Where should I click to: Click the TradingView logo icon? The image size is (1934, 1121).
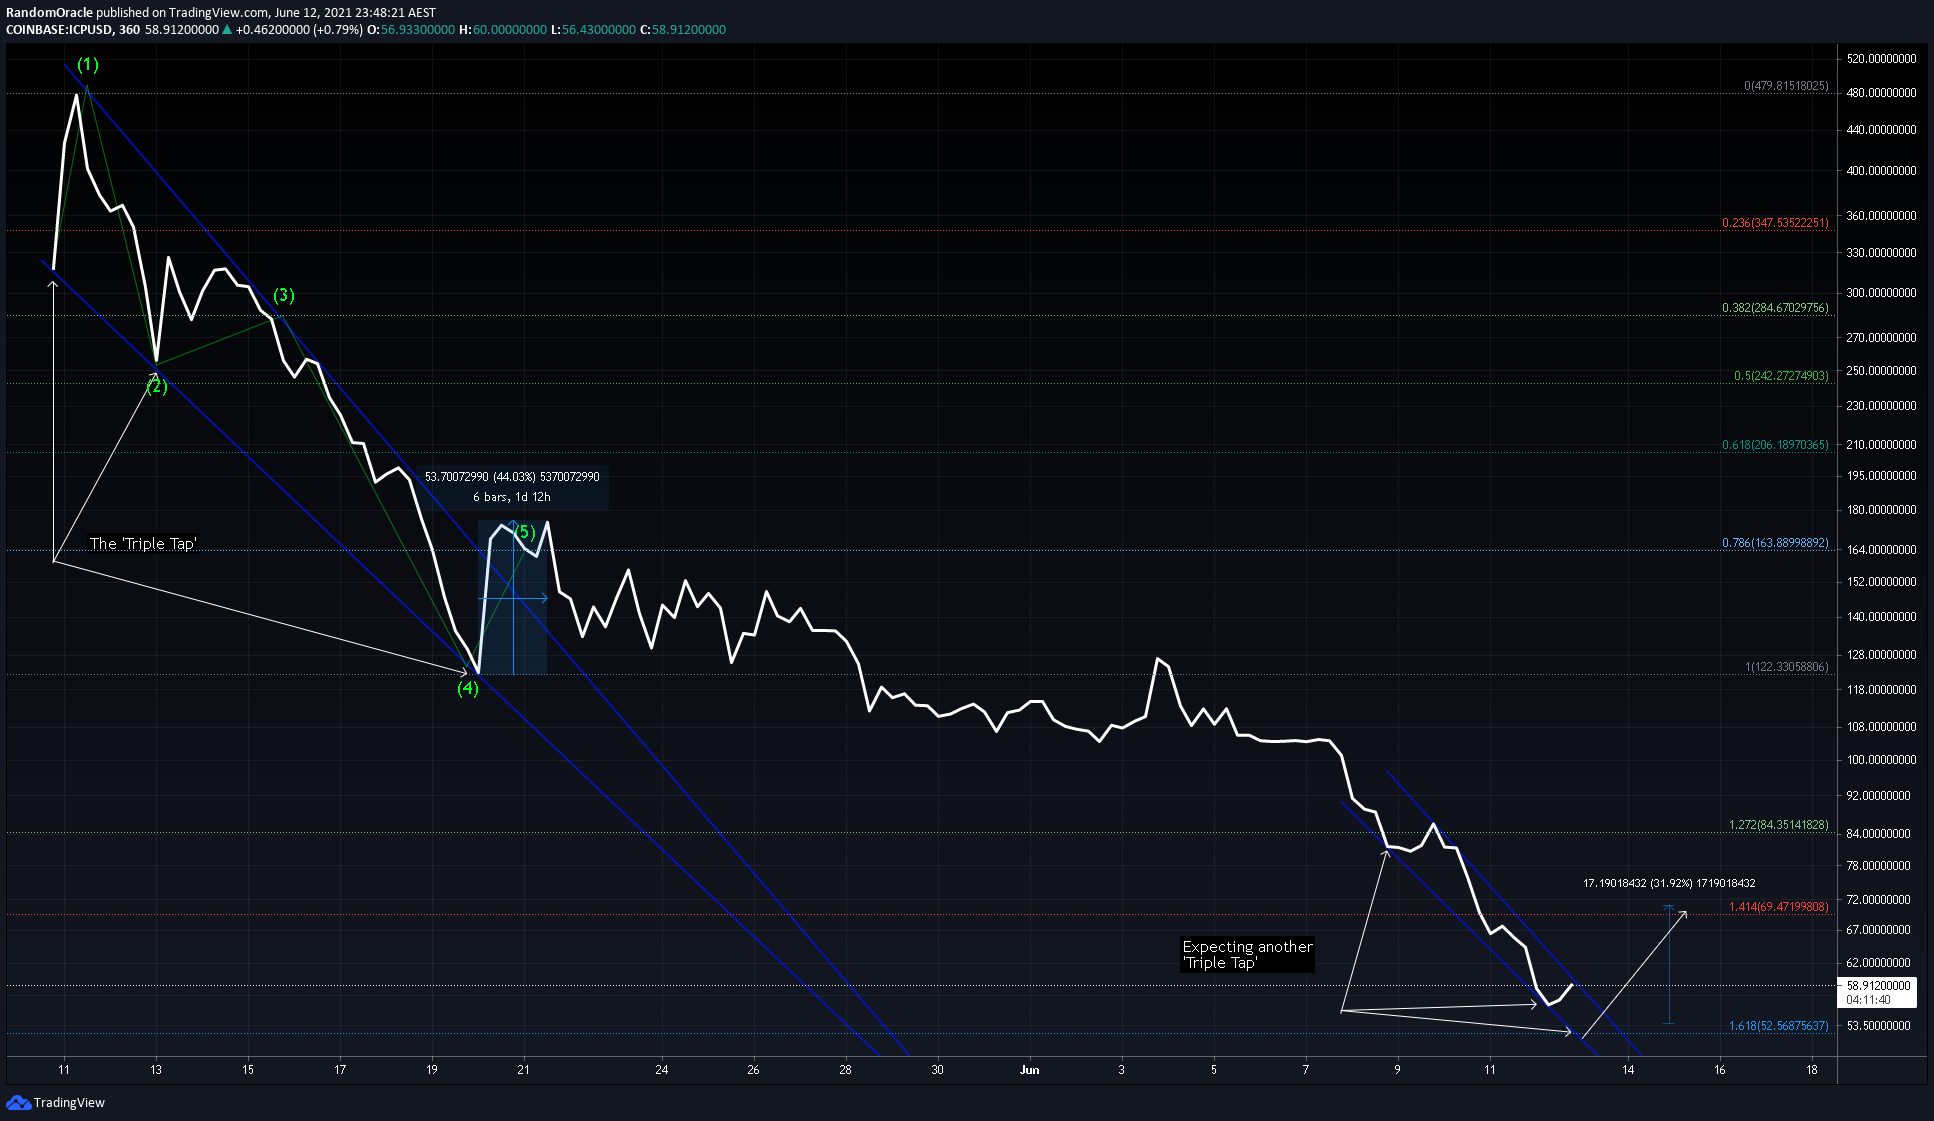18,1102
